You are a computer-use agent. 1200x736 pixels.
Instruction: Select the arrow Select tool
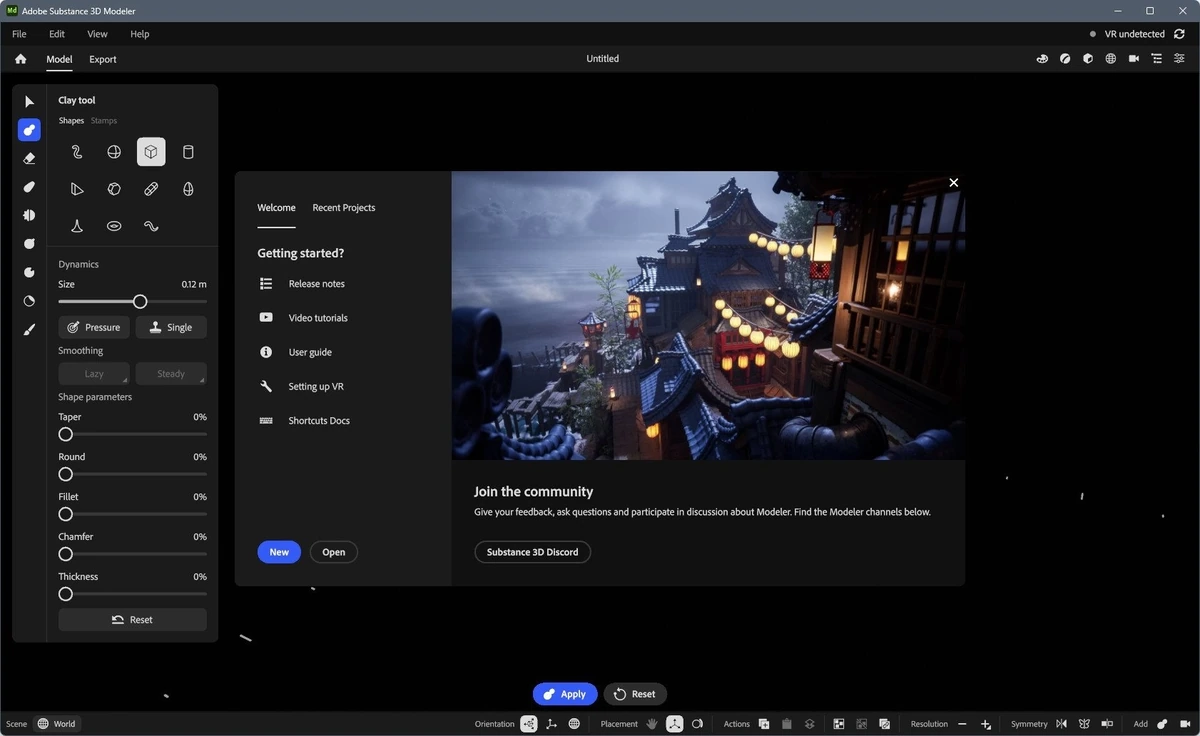[x=29, y=101]
